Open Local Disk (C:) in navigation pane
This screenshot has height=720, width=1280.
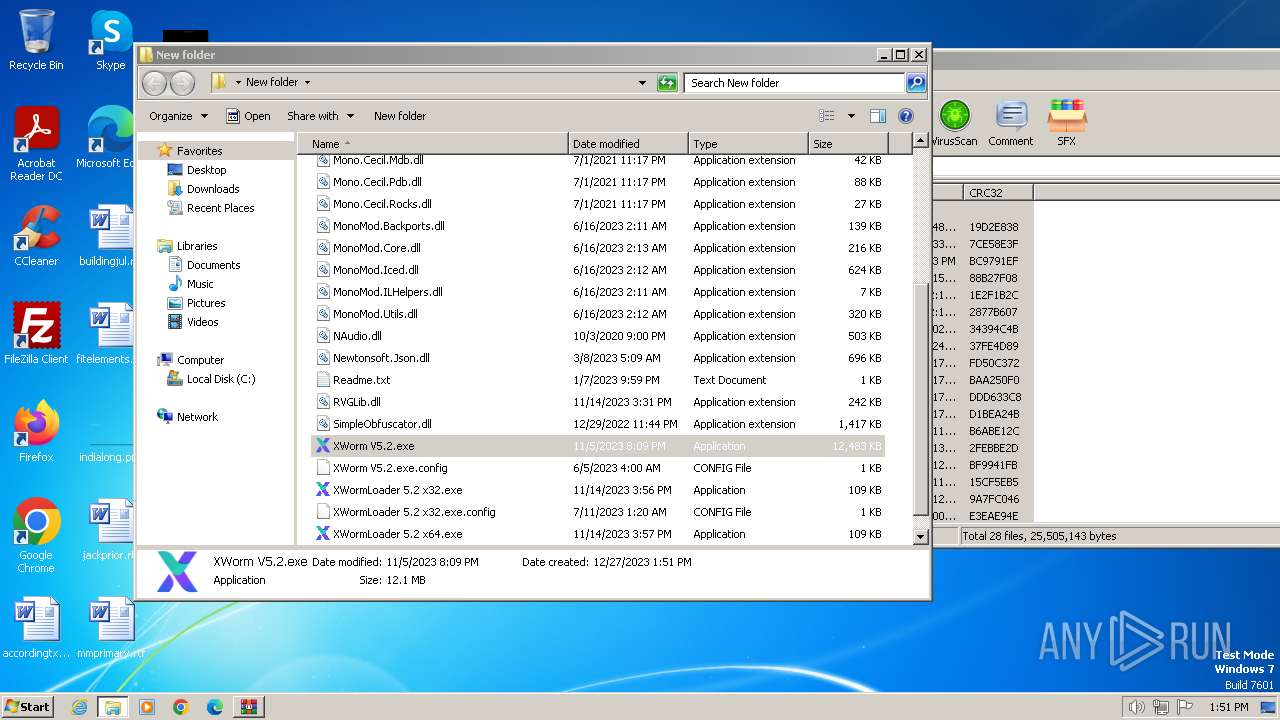(x=221, y=379)
